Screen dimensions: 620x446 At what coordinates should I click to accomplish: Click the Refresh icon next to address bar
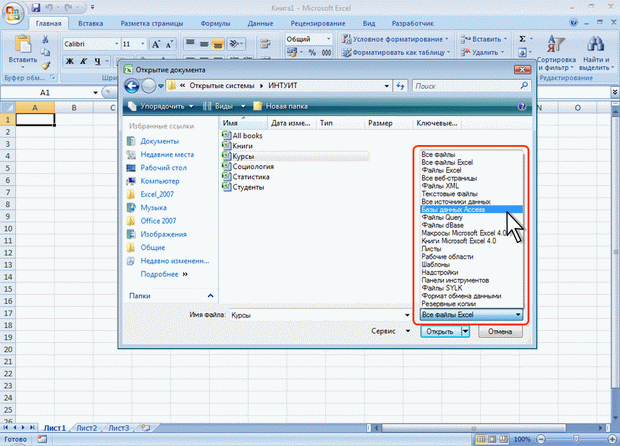click(400, 86)
